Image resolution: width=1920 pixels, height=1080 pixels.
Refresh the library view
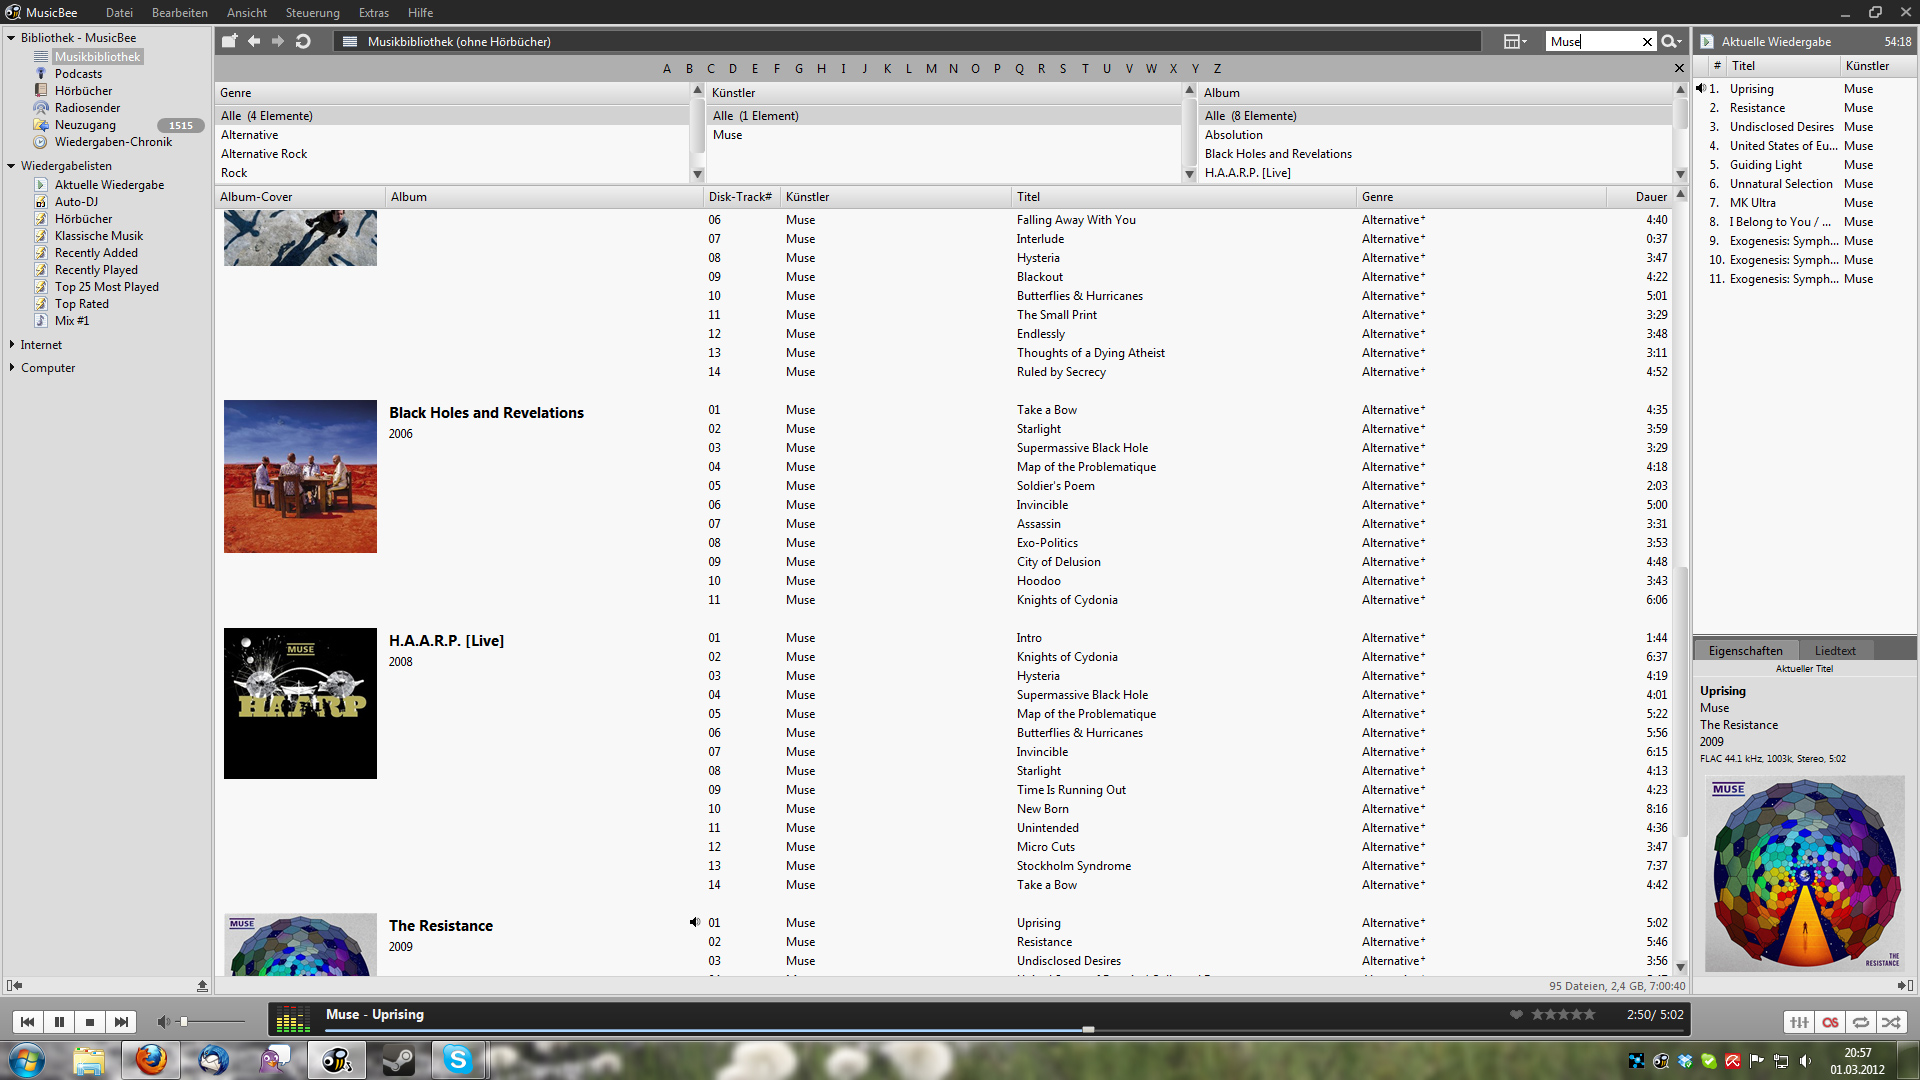303,41
